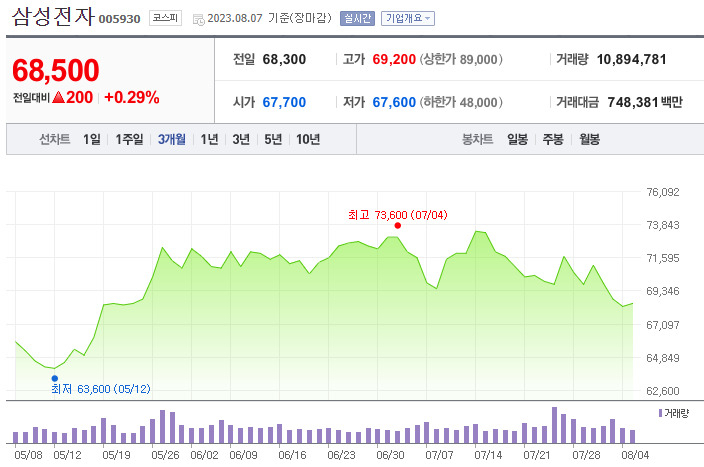Image resolution: width=704 pixels, height=467 pixels.
Task: Select the 5년 line chart tab
Action: coord(273,139)
